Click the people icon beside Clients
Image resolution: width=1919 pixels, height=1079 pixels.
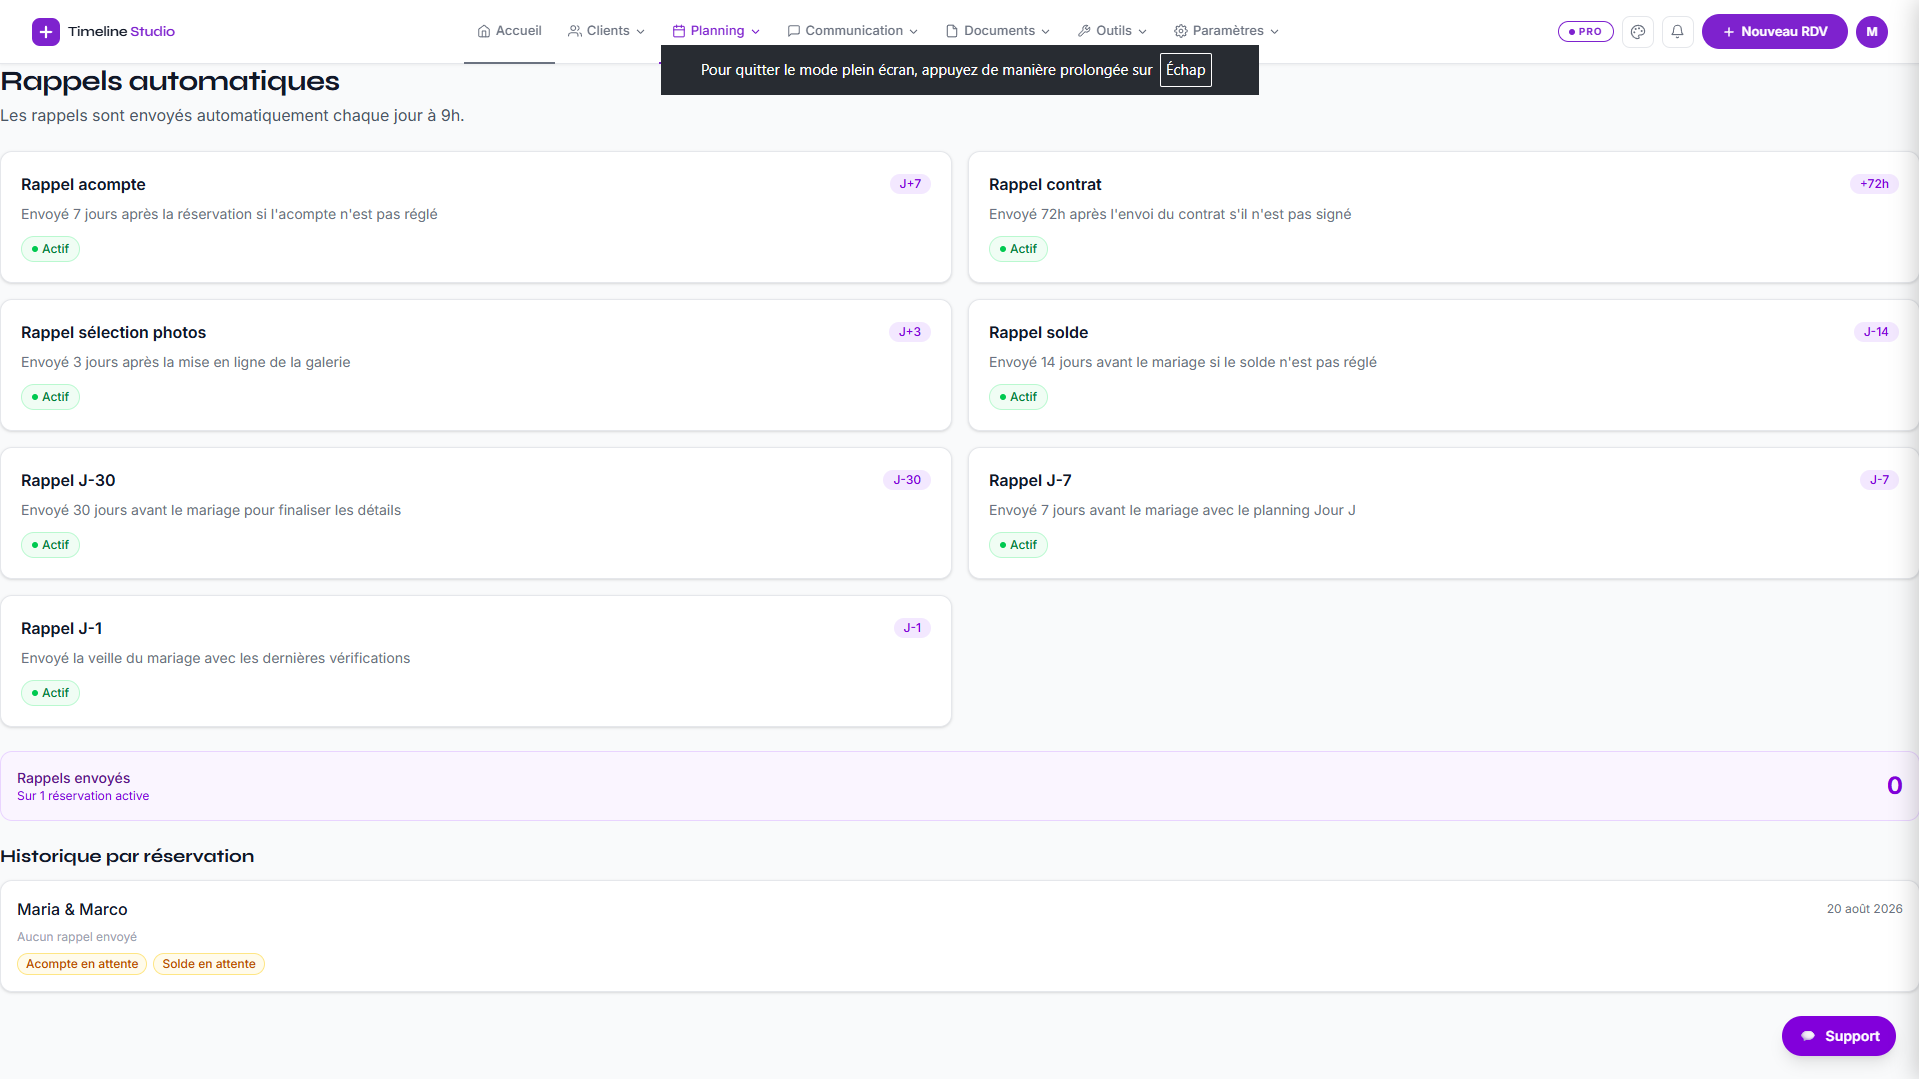pos(575,31)
